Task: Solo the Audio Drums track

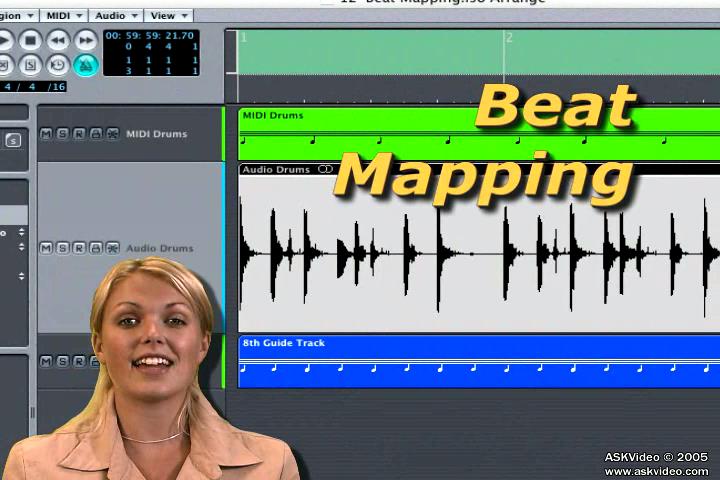Action: tap(62, 248)
